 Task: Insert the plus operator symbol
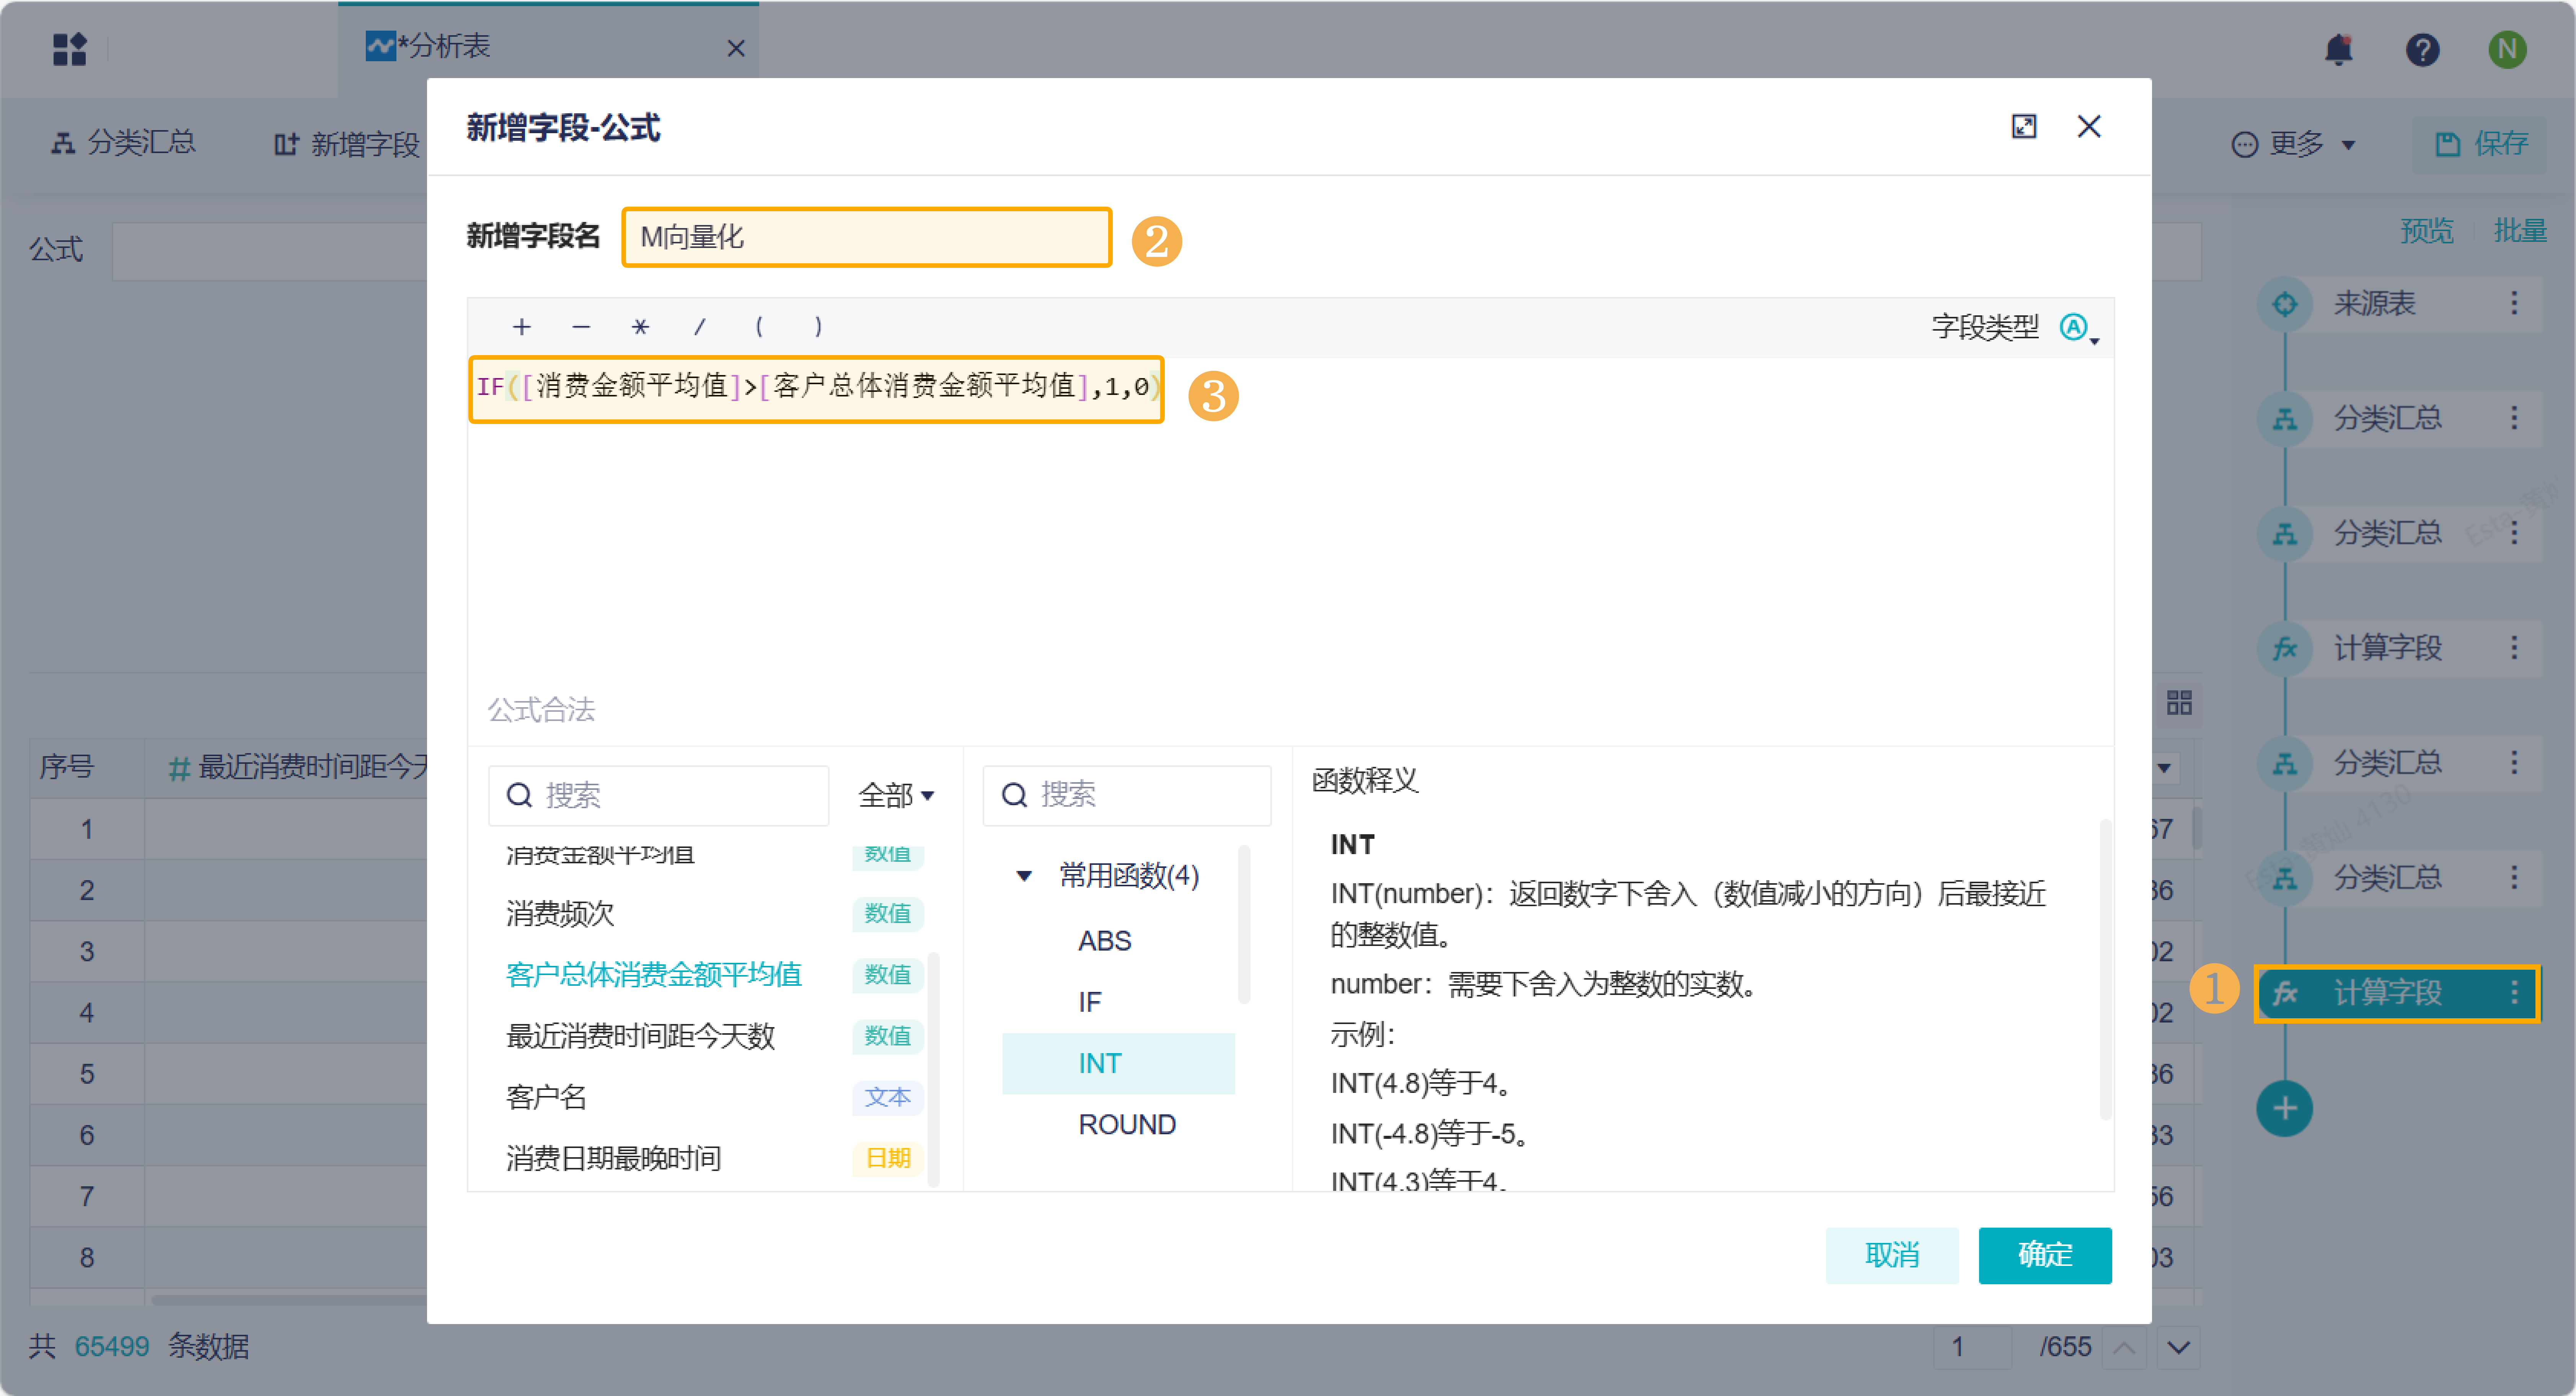pos(521,327)
